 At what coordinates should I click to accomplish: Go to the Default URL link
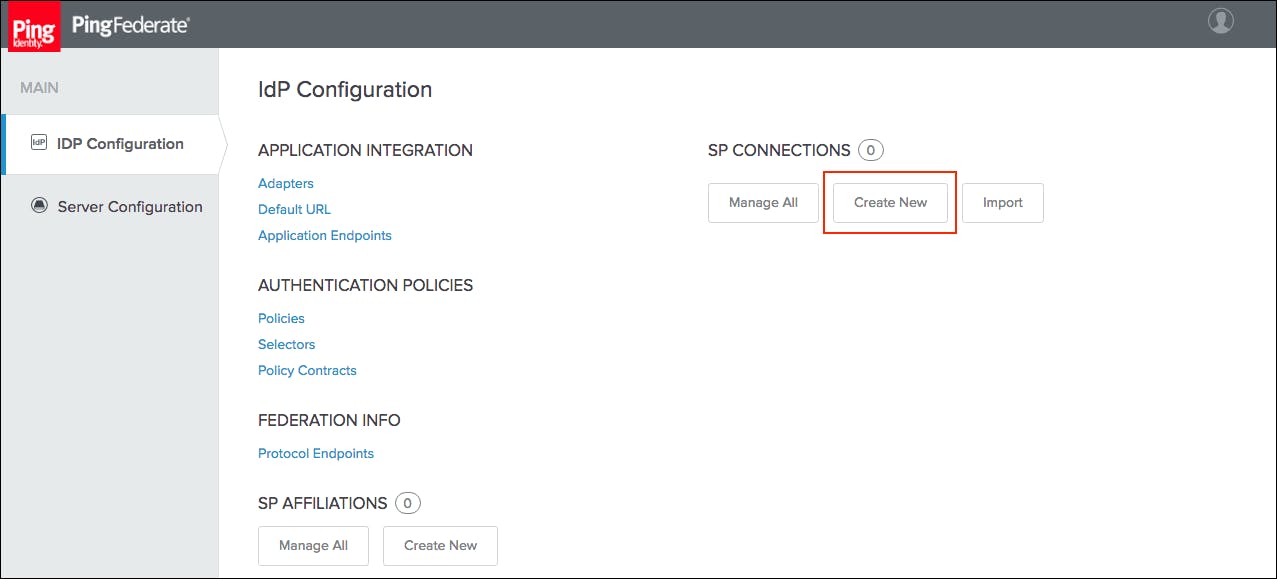pyautogui.click(x=294, y=210)
